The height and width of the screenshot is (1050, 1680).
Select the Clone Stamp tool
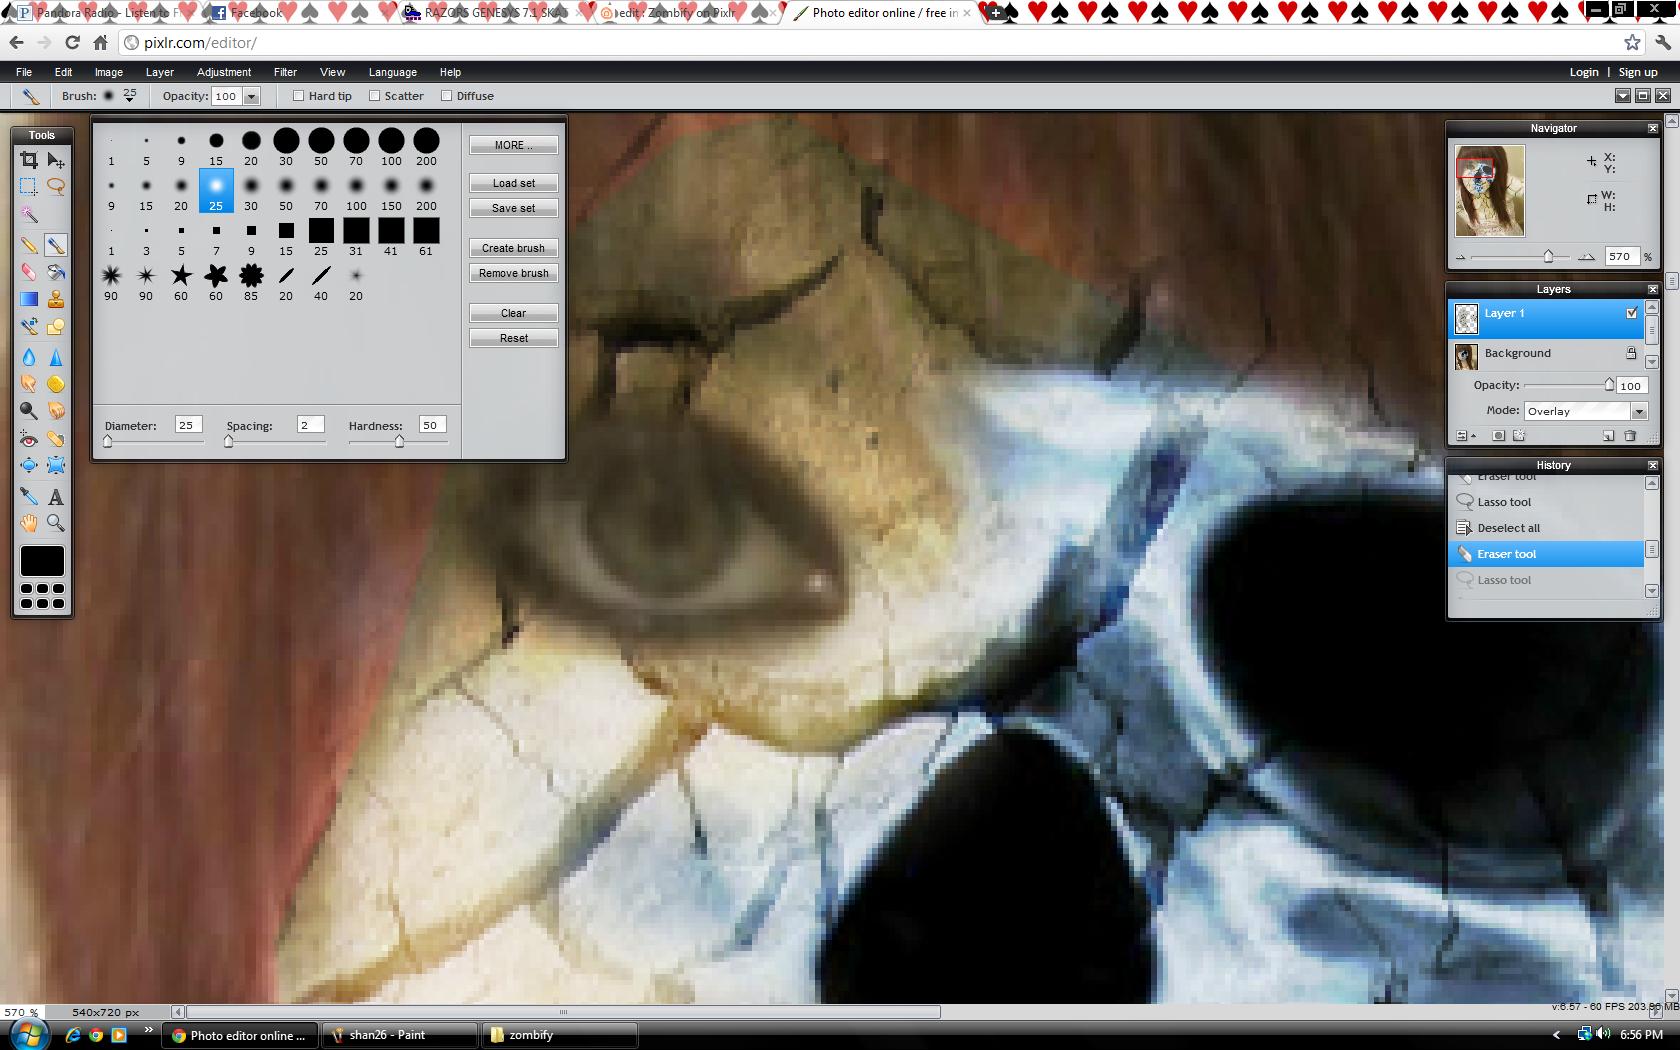56,299
